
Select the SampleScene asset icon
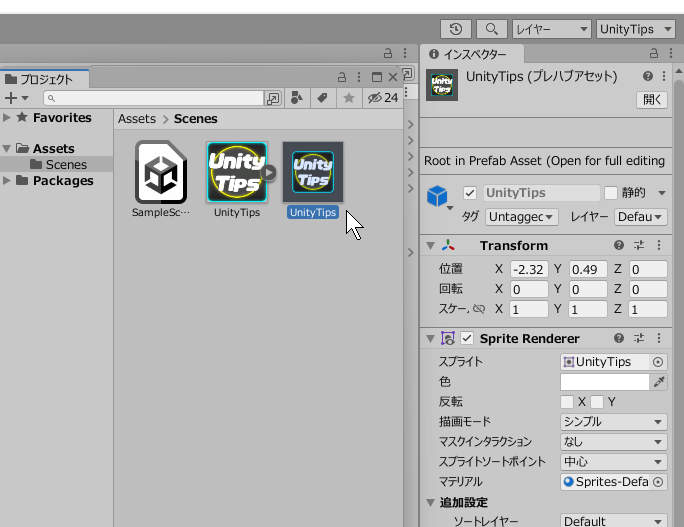(x=161, y=172)
